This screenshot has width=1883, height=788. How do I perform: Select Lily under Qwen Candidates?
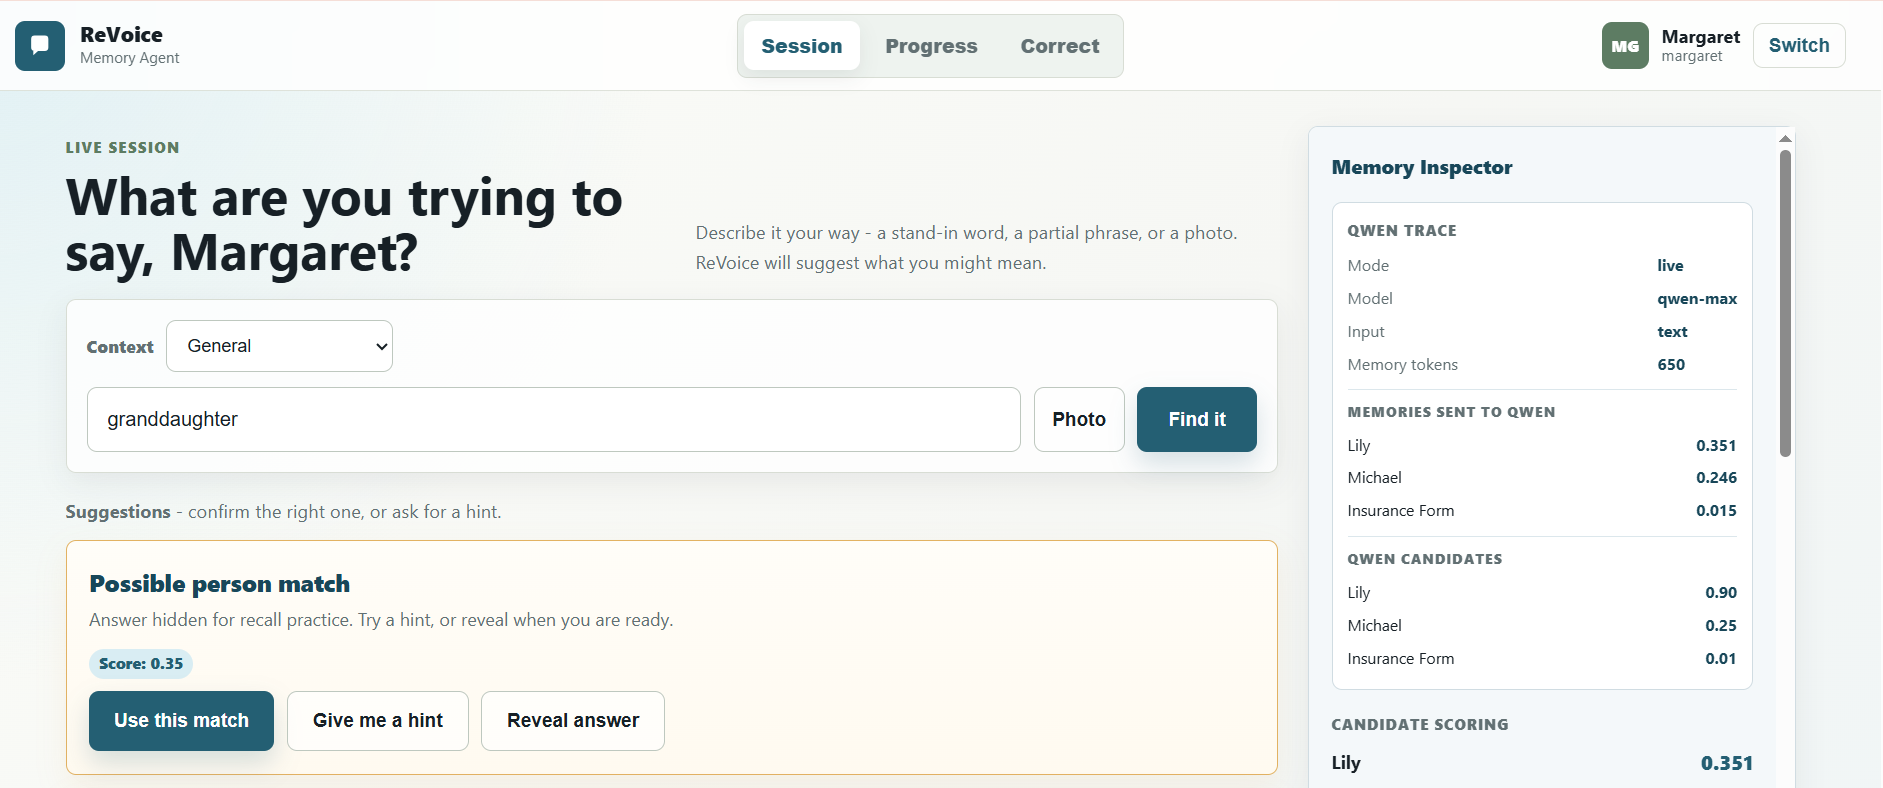point(1542,593)
